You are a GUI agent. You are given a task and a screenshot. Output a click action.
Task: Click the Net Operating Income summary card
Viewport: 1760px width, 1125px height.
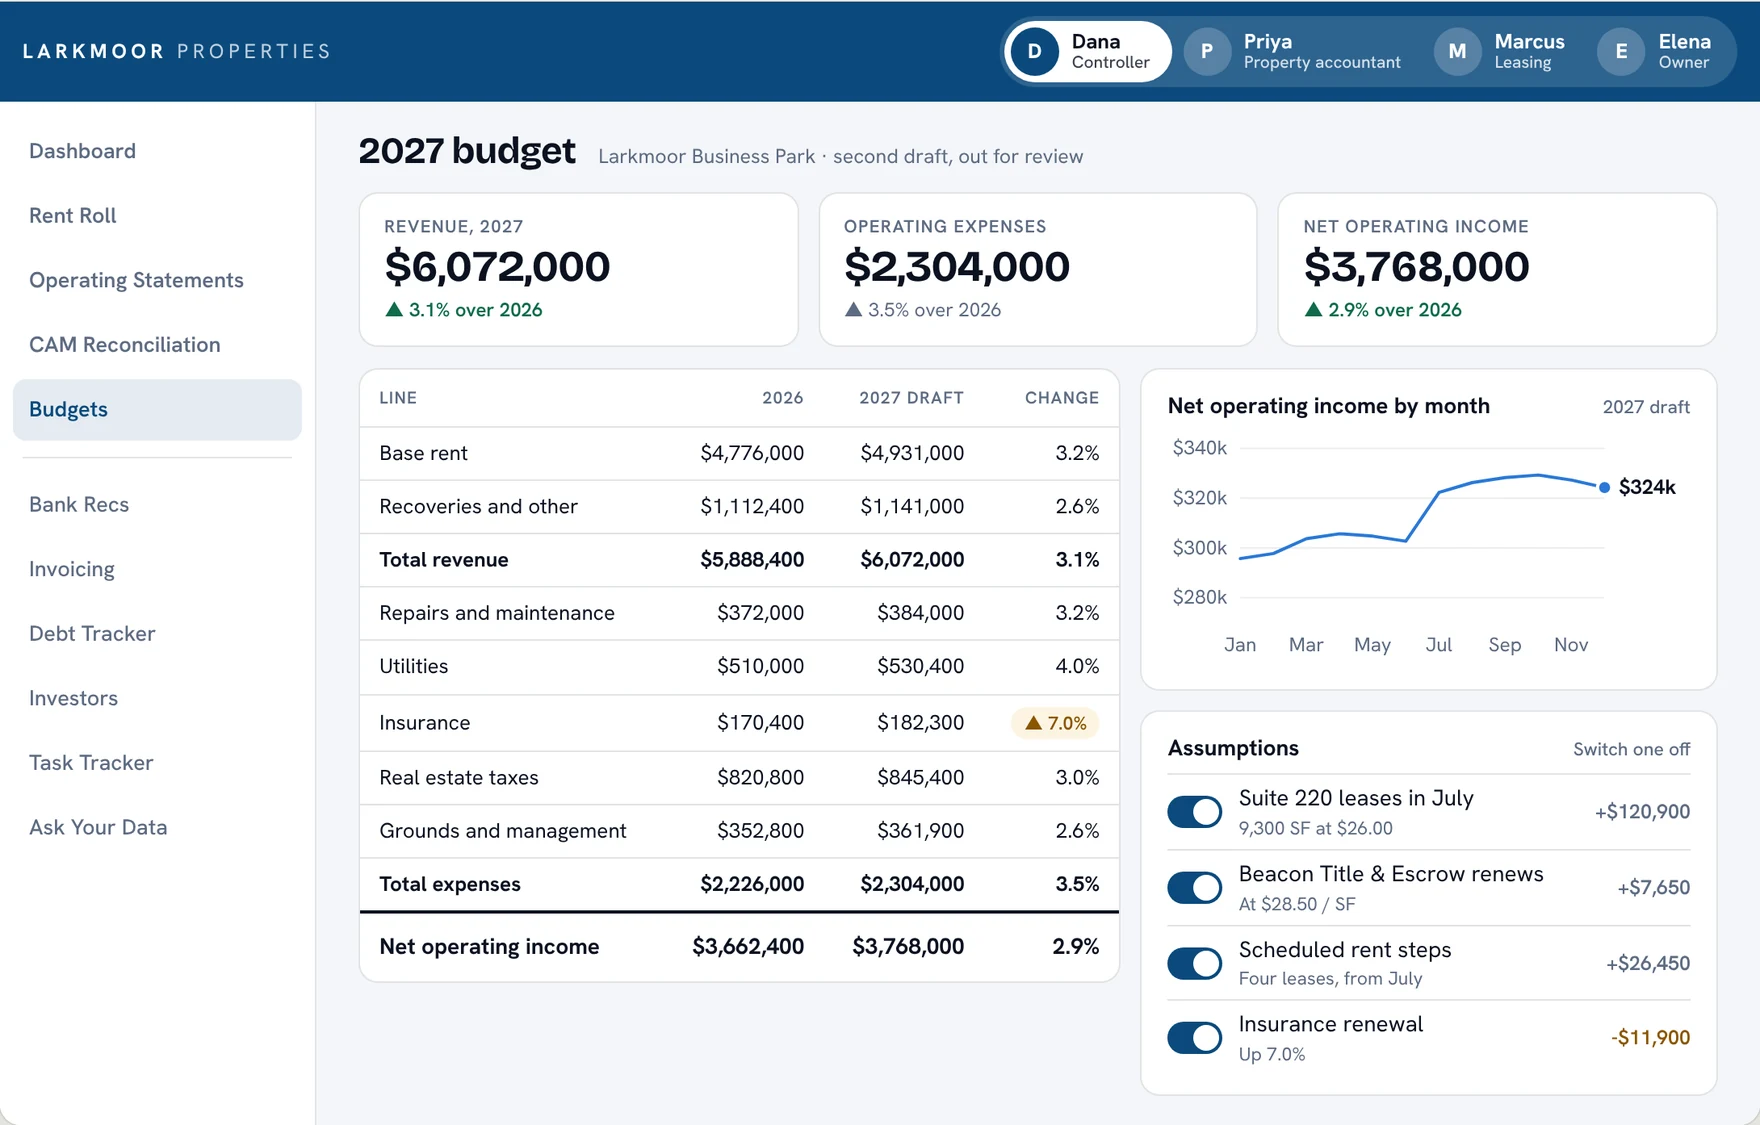(x=1497, y=270)
